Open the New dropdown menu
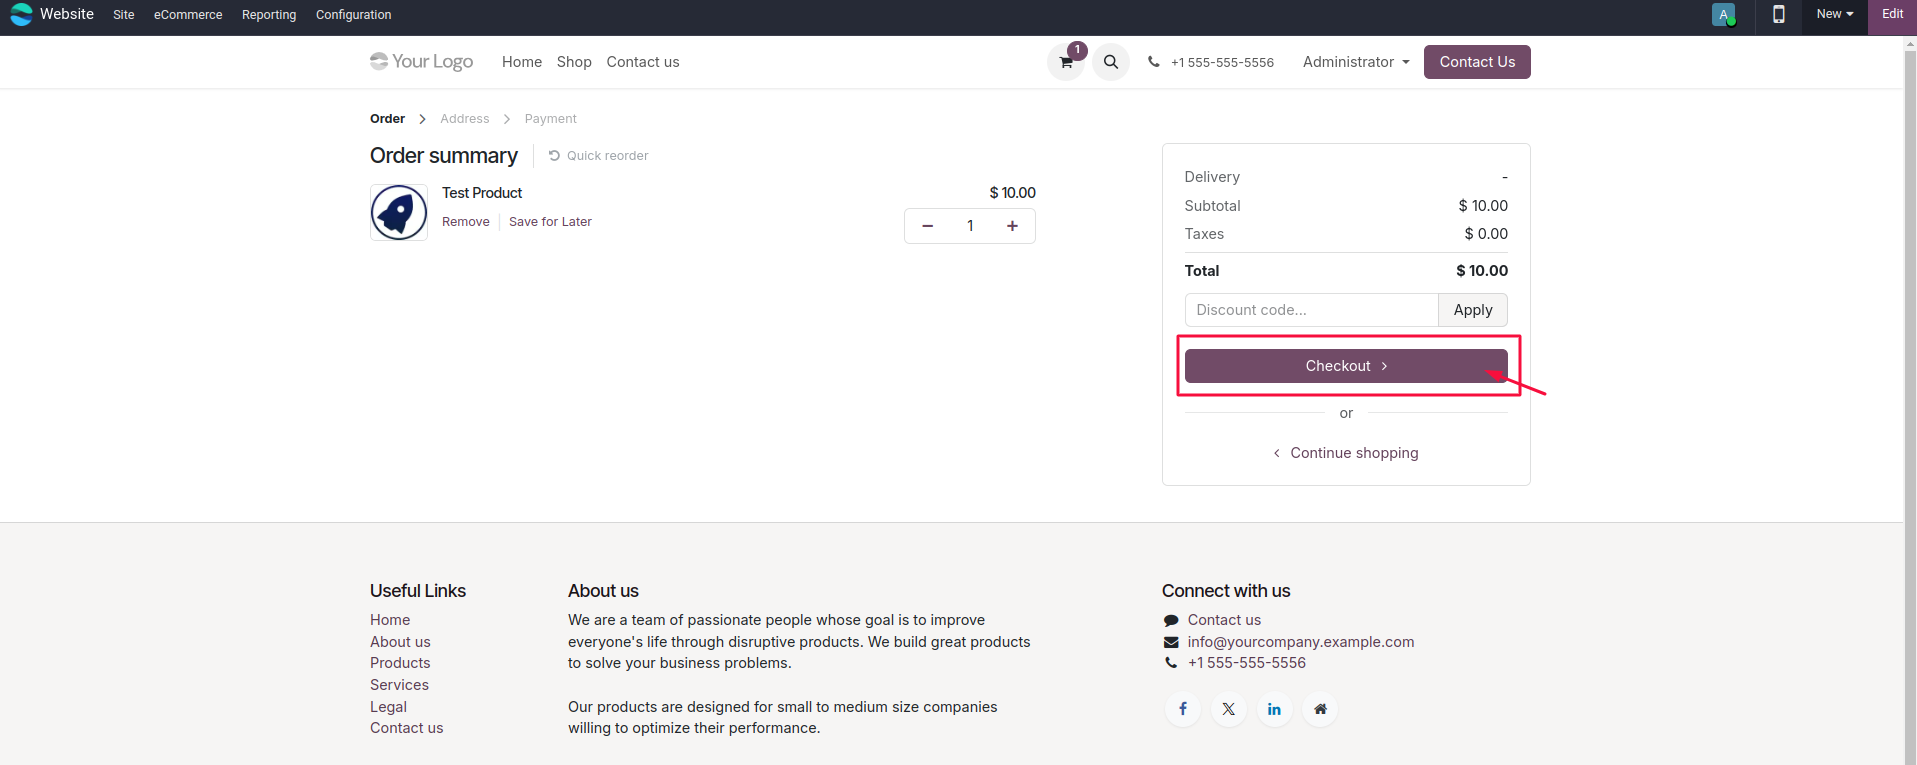Screen dimensions: 1917x765 [1834, 14]
